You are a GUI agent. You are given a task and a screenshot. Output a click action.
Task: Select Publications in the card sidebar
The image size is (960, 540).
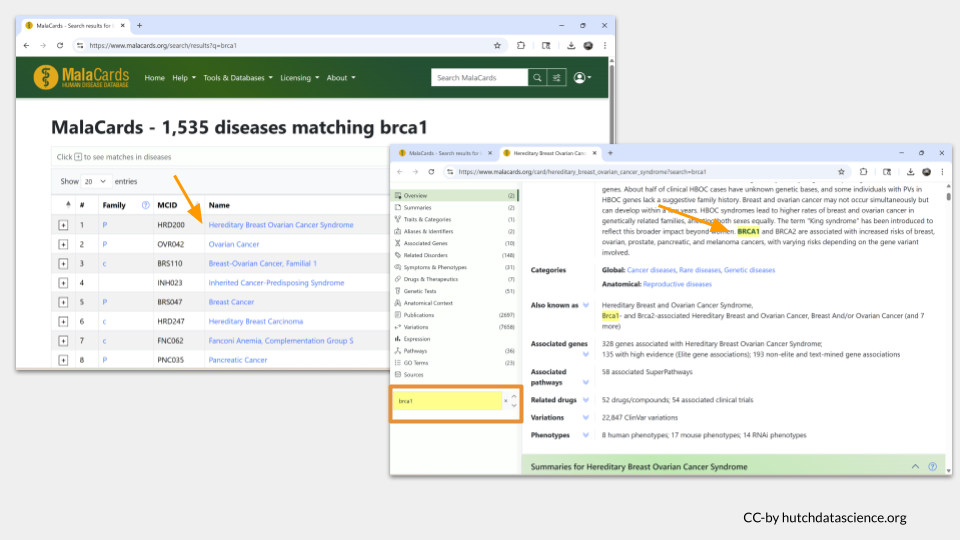point(454,315)
